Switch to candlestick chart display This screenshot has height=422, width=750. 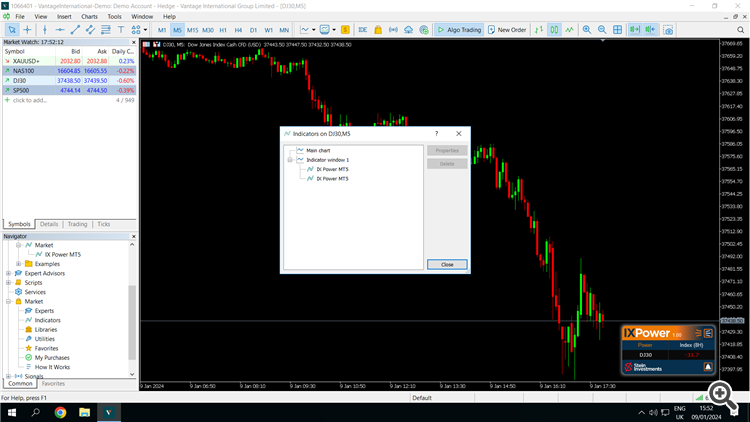click(x=554, y=30)
